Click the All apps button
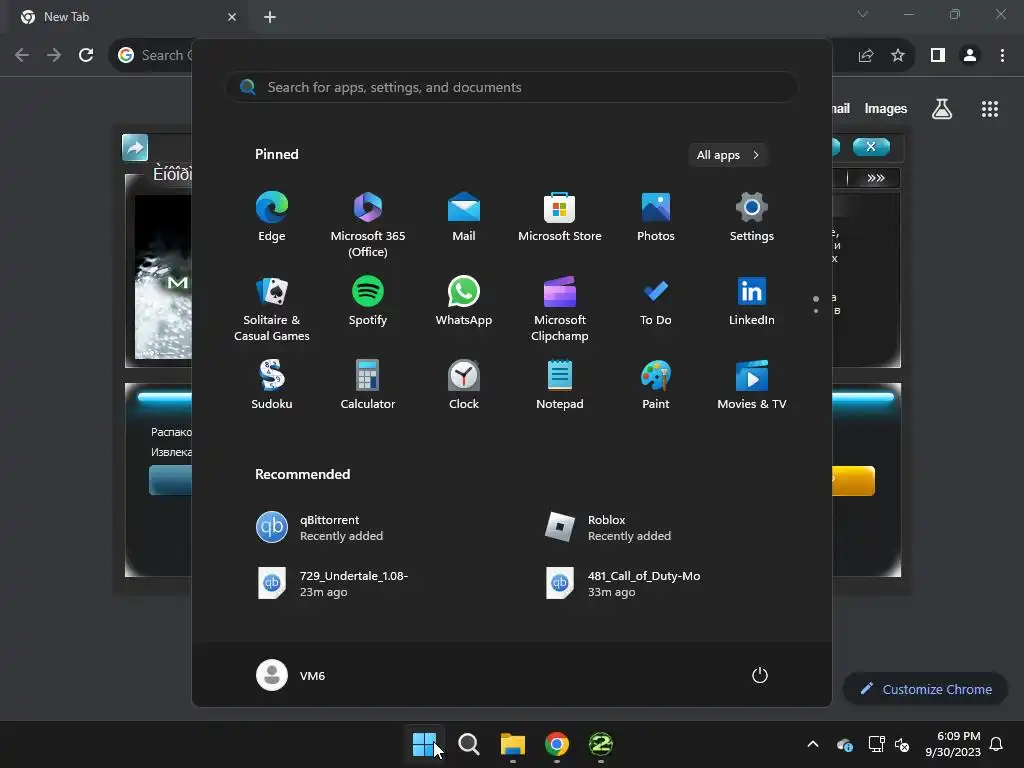The width and height of the screenshot is (1024, 768). (x=728, y=155)
